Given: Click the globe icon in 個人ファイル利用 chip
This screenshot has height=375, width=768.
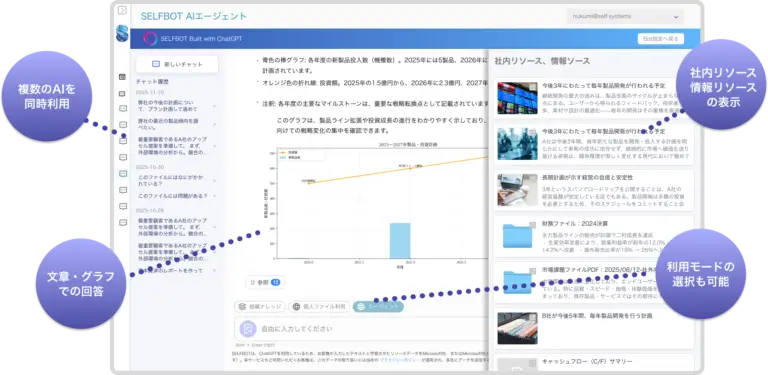Looking at the screenshot, I should coord(296,307).
